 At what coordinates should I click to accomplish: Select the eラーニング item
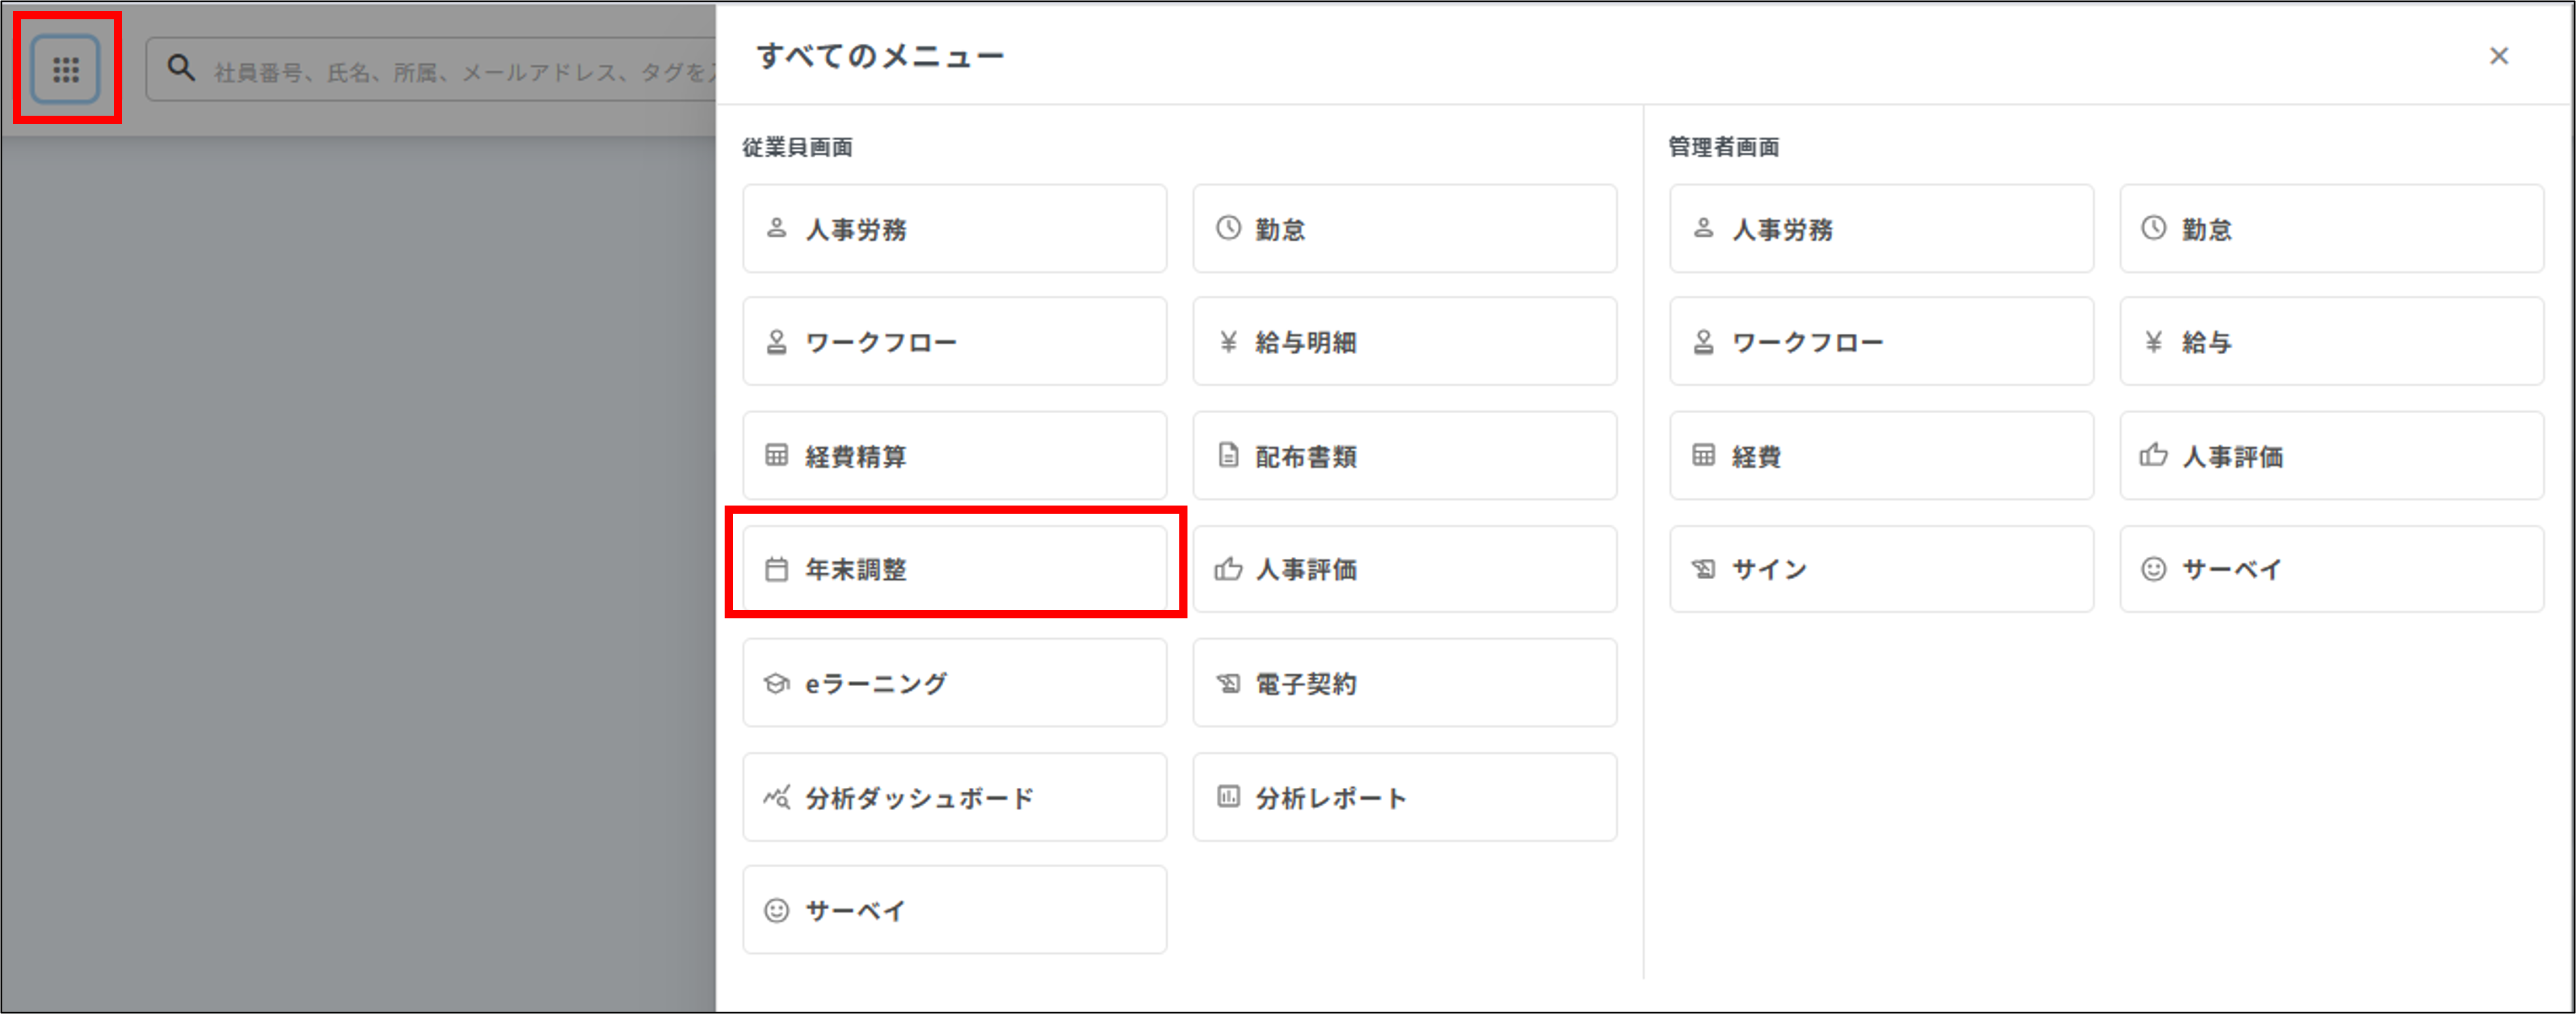(954, 682)
